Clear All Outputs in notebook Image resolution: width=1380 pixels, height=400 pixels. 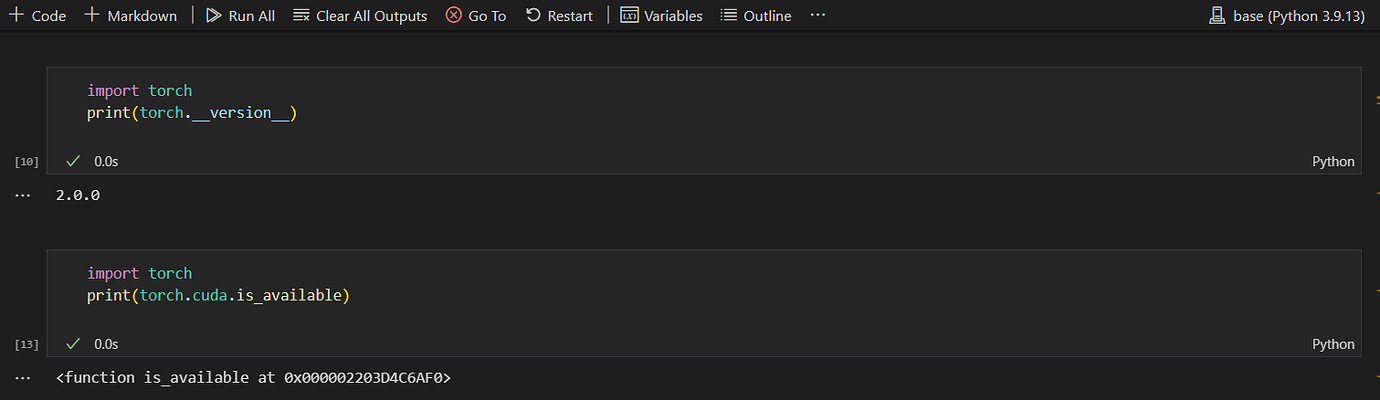point(360,16)
